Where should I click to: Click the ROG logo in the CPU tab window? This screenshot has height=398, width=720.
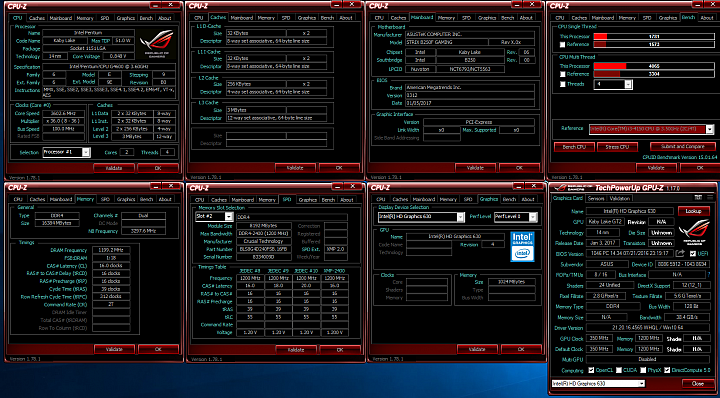(x=156, y=44)
